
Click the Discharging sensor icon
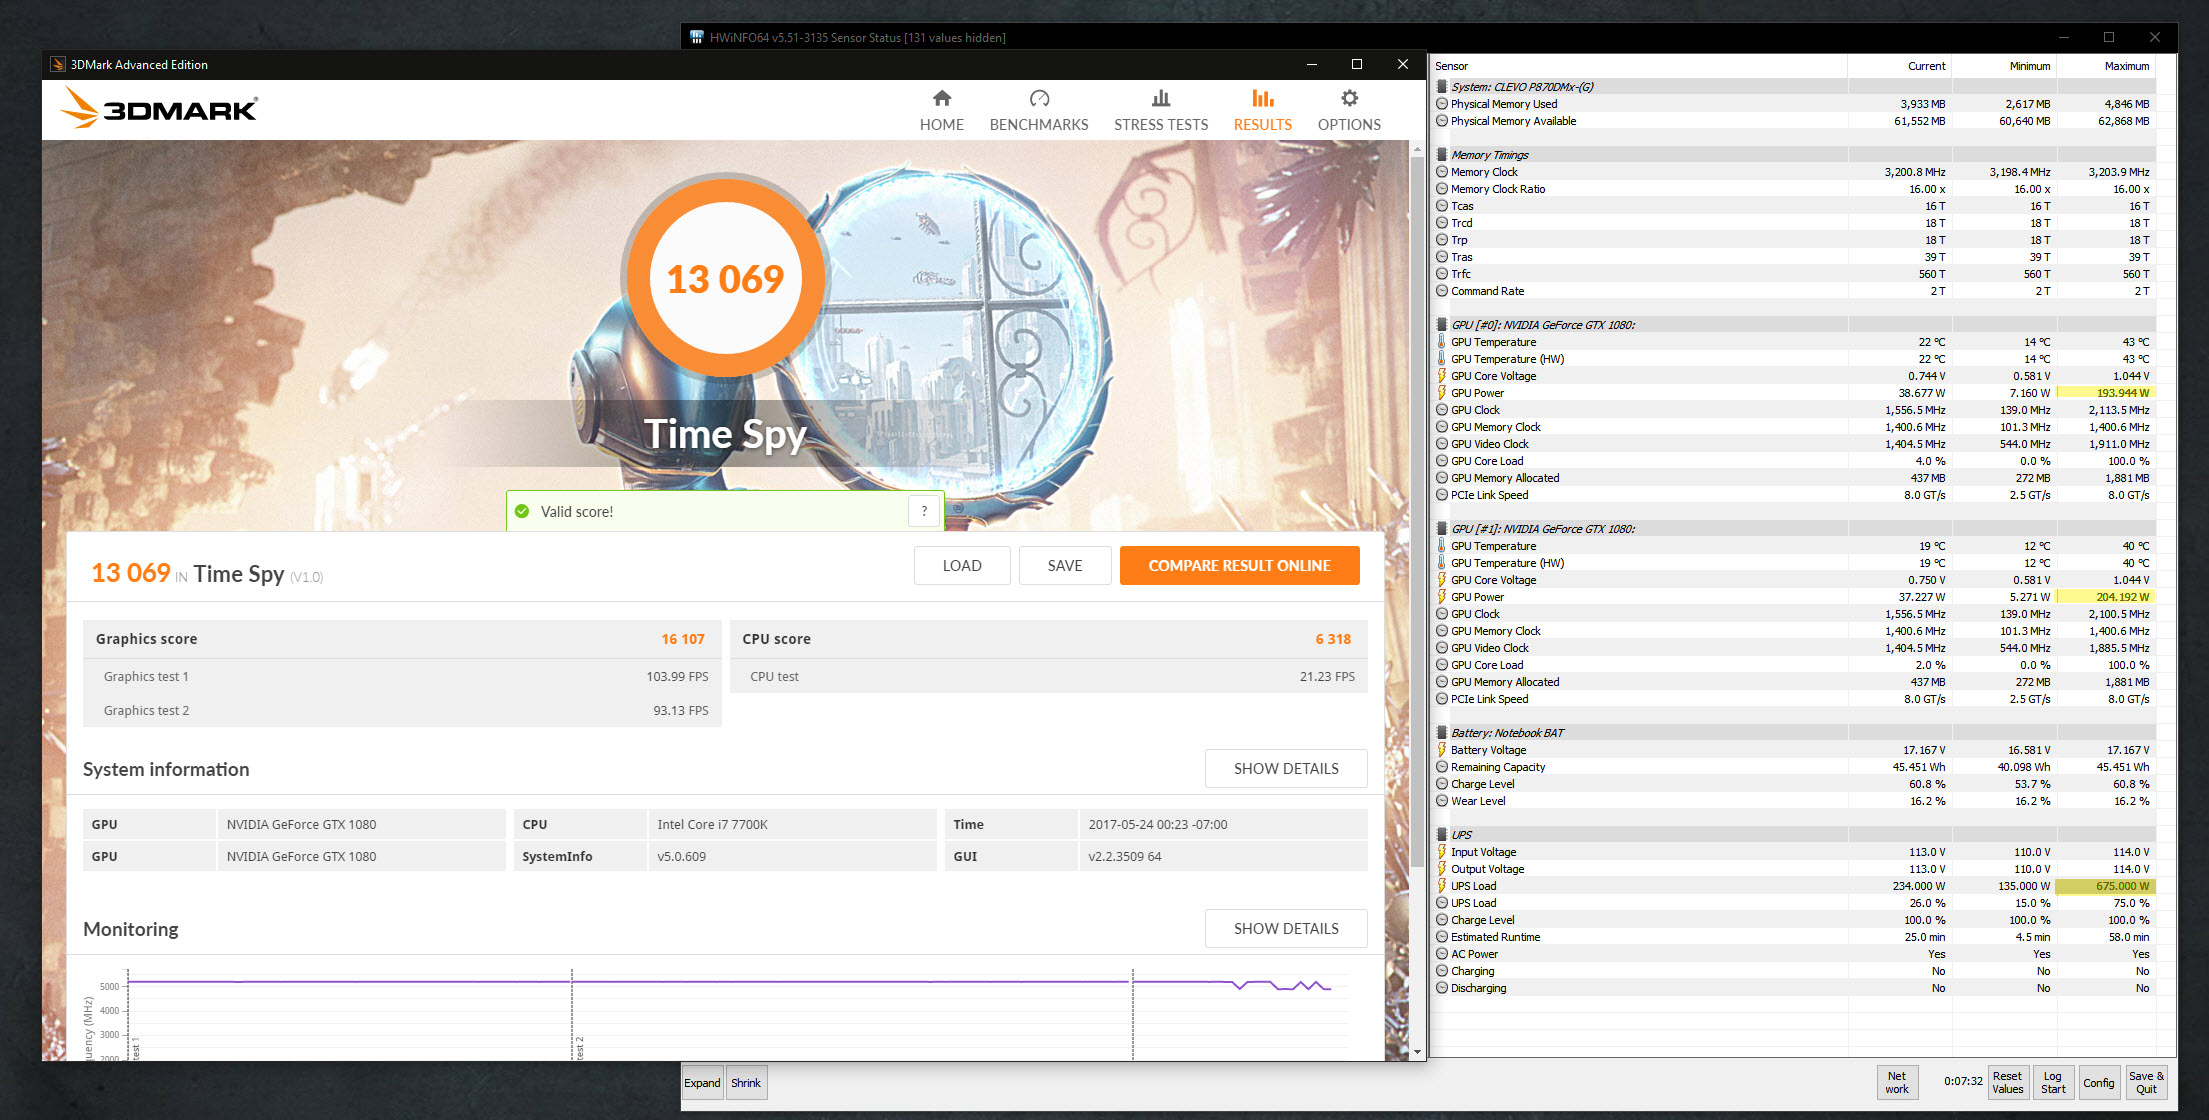1441,988
